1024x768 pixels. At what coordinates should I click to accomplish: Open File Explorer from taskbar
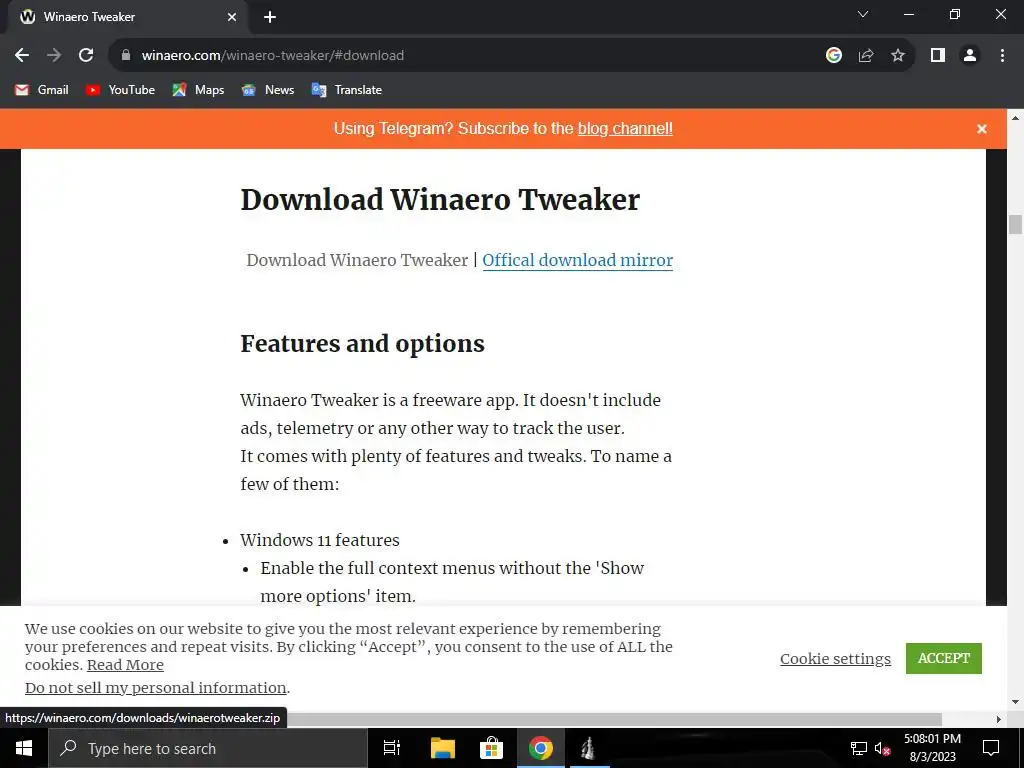coord(442,748)
